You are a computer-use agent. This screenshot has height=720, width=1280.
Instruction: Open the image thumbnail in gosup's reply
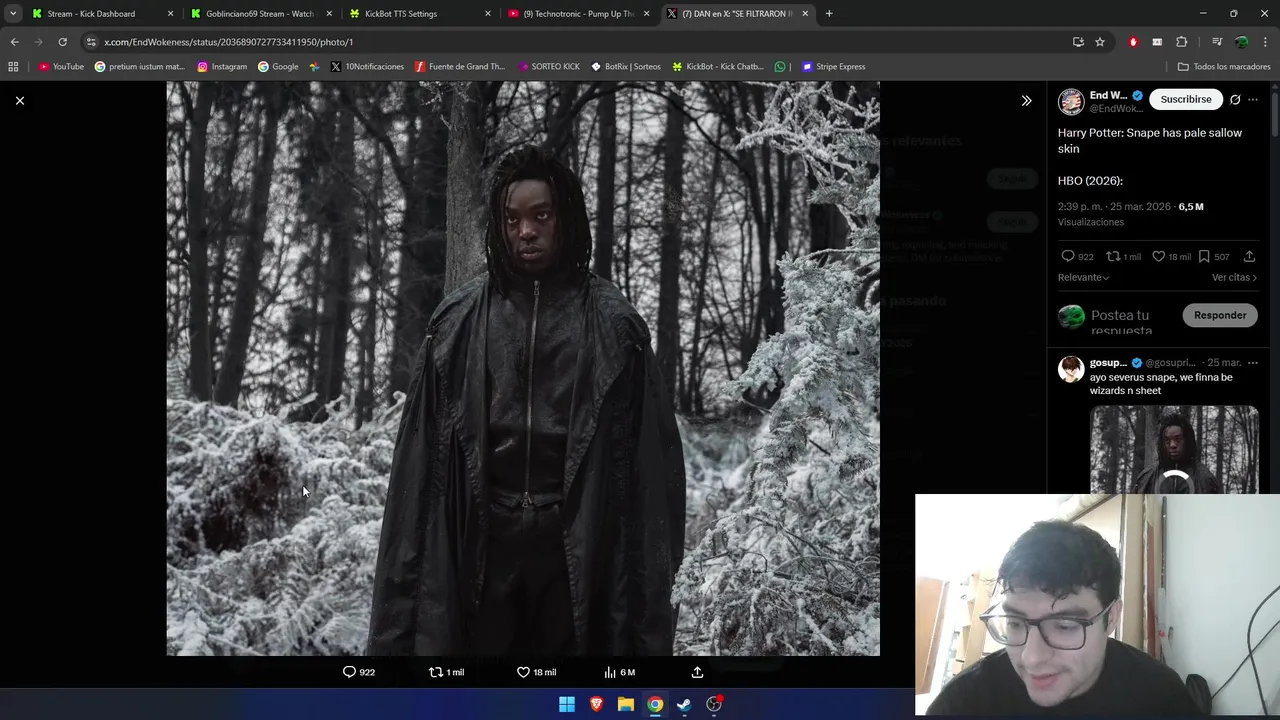[1174, 449]
